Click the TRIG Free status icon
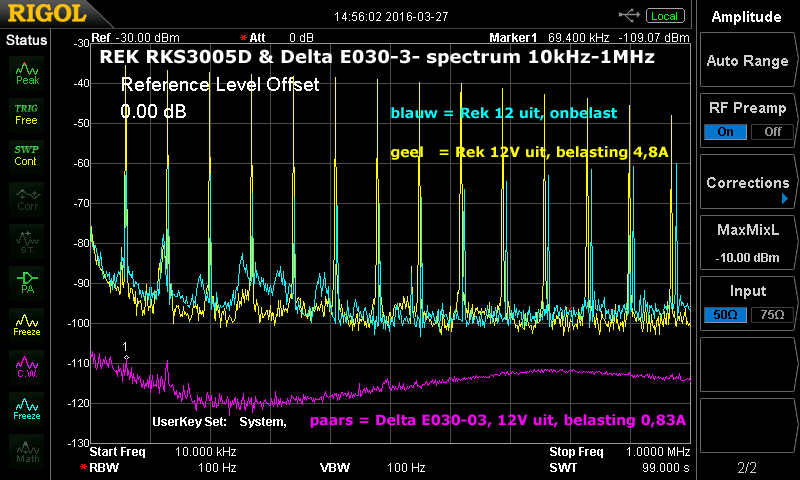This screenshot has width=800, height=480. coord(27,115)
